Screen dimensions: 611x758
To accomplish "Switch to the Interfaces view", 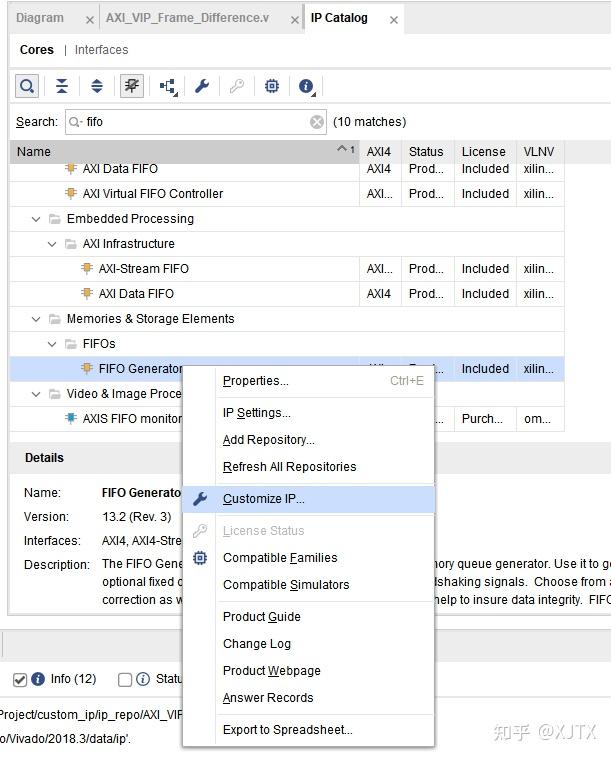I will coord(102,50).
